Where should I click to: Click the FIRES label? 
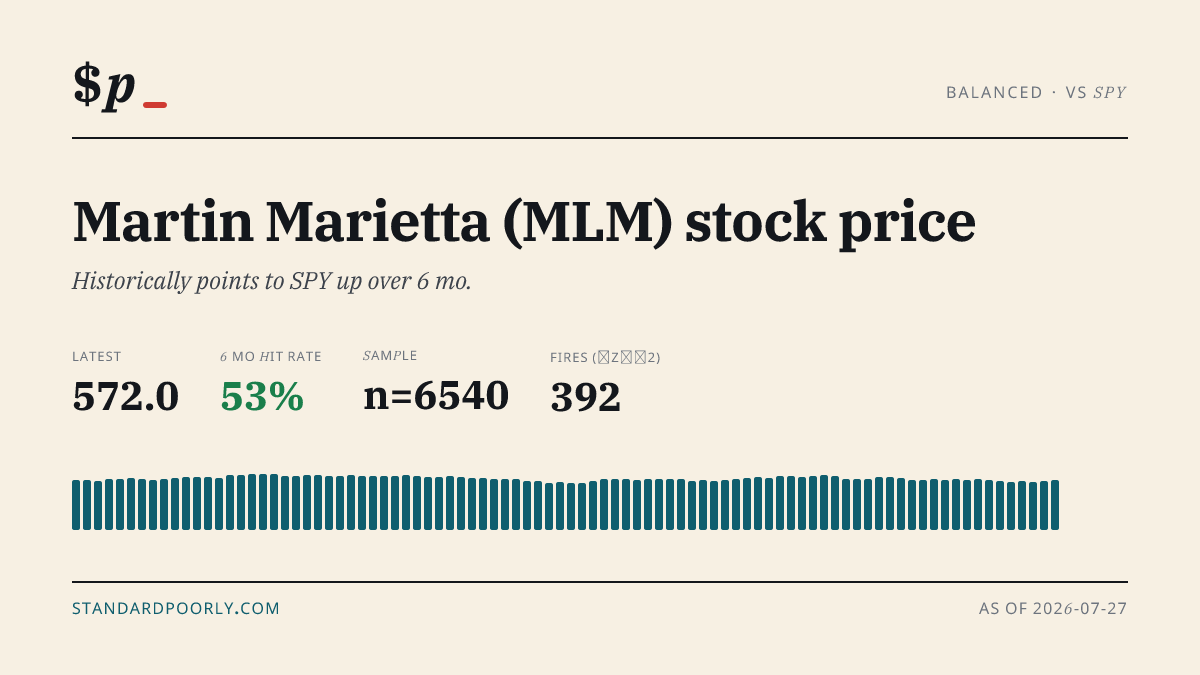605,357
